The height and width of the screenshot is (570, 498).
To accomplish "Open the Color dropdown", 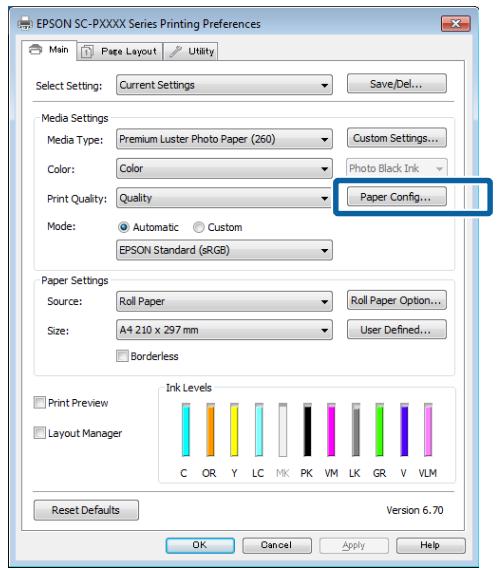I will click(224, 168).
